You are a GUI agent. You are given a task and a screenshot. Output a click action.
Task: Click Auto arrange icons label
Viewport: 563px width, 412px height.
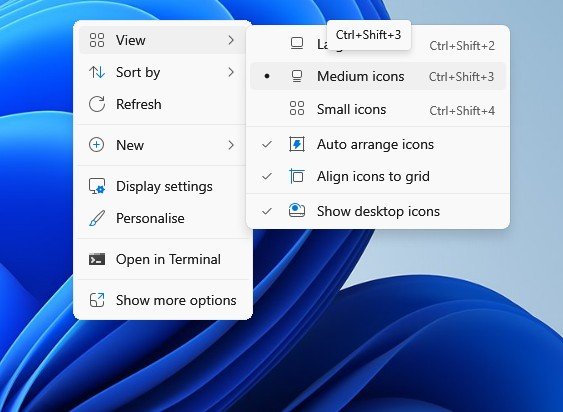coord(375,144)
